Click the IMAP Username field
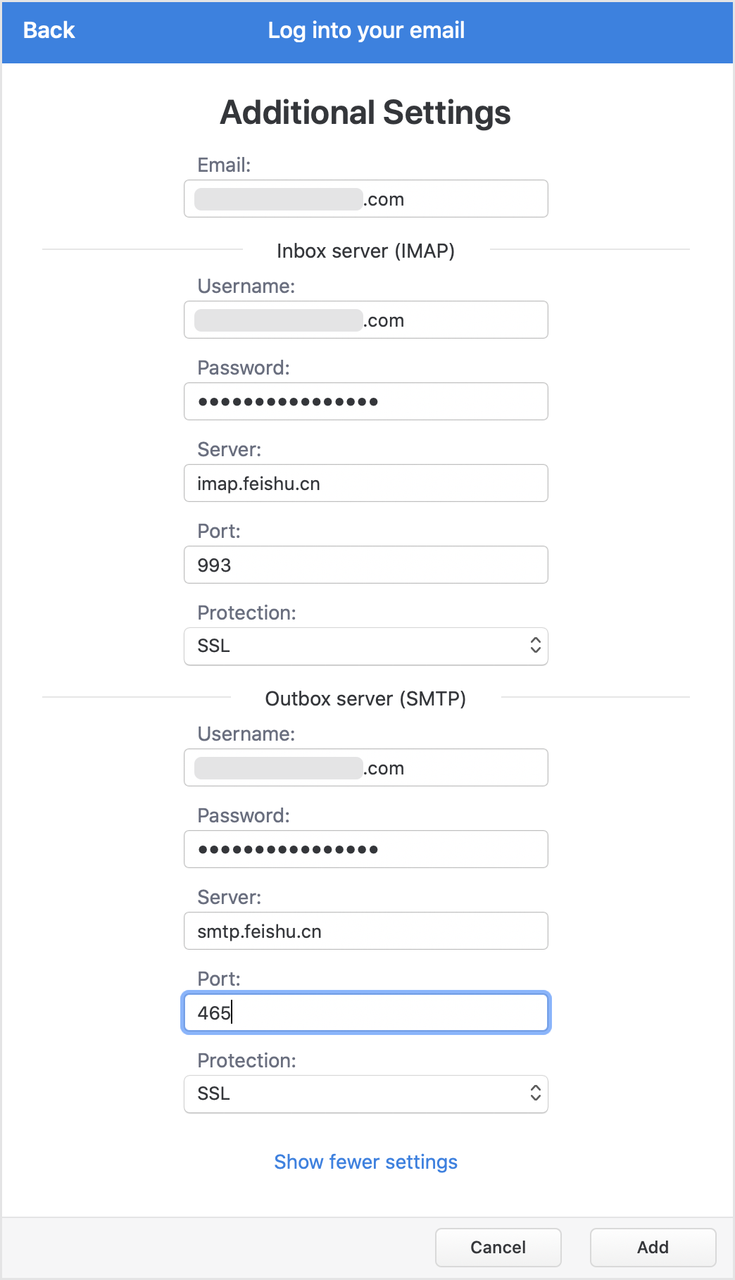Viewport: 735px width, 1280px height. [x=365, y=320]
